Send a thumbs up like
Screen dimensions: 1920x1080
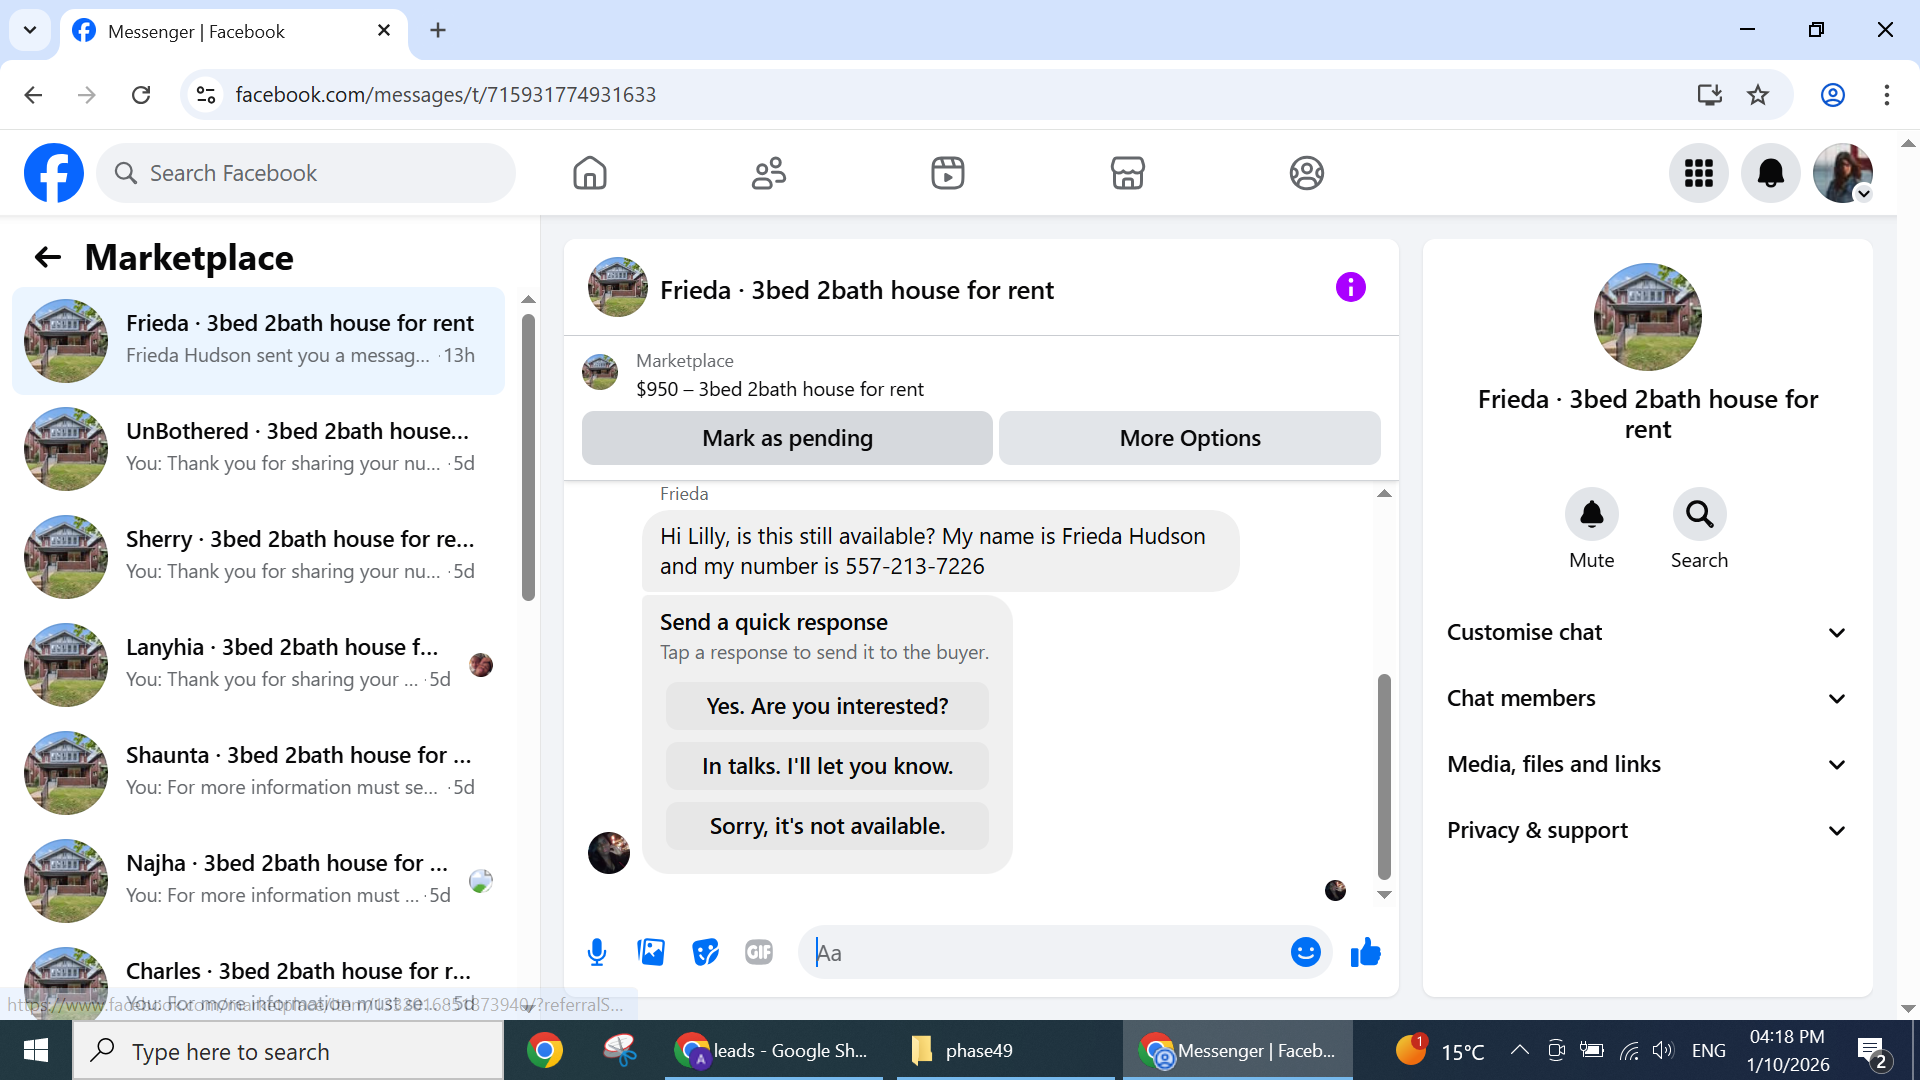[x=1365, y=952]
